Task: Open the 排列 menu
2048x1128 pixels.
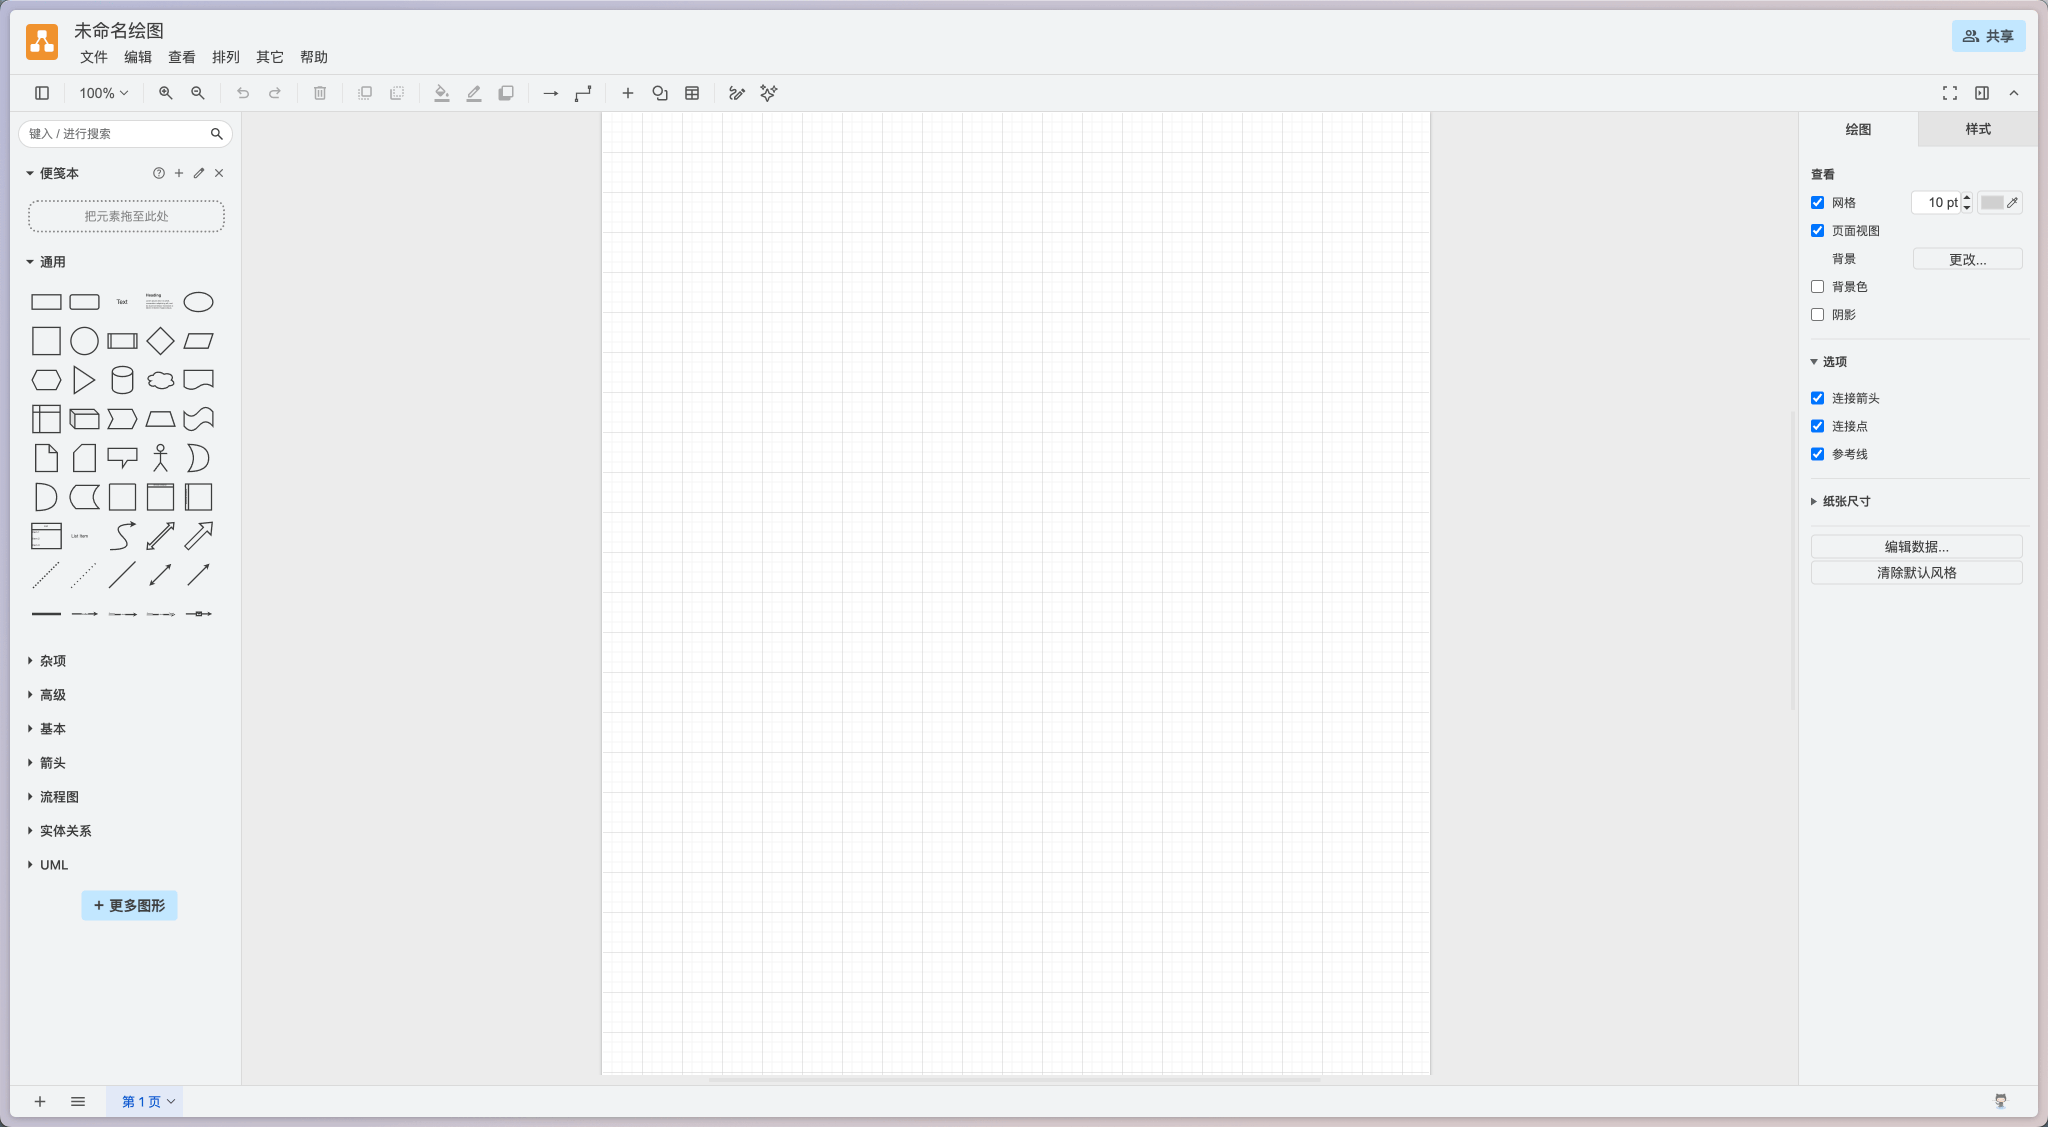Action: pos(225,57)
